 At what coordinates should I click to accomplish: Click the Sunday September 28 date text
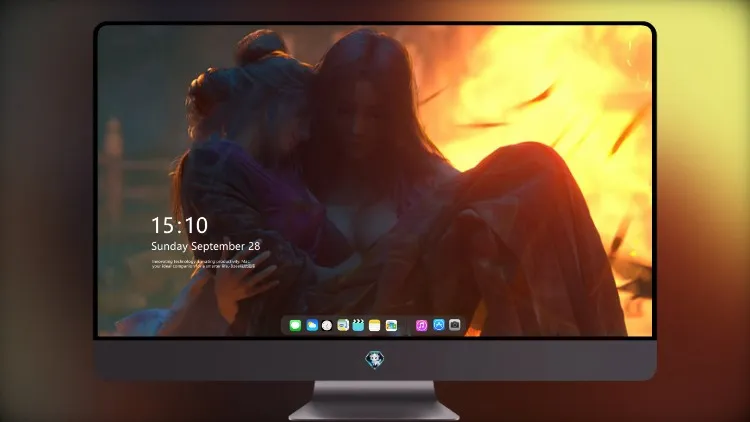click(206, 246)
